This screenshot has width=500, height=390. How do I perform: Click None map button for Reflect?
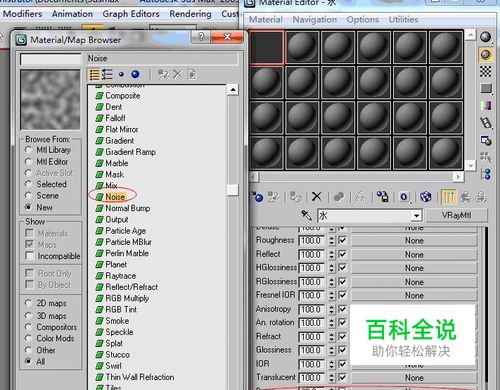(414, 255)
